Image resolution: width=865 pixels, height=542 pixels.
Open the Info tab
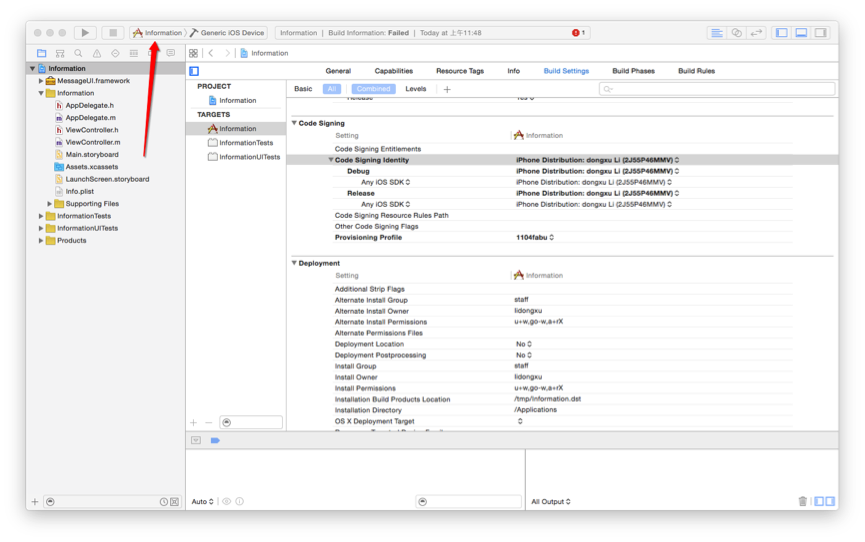514,71
